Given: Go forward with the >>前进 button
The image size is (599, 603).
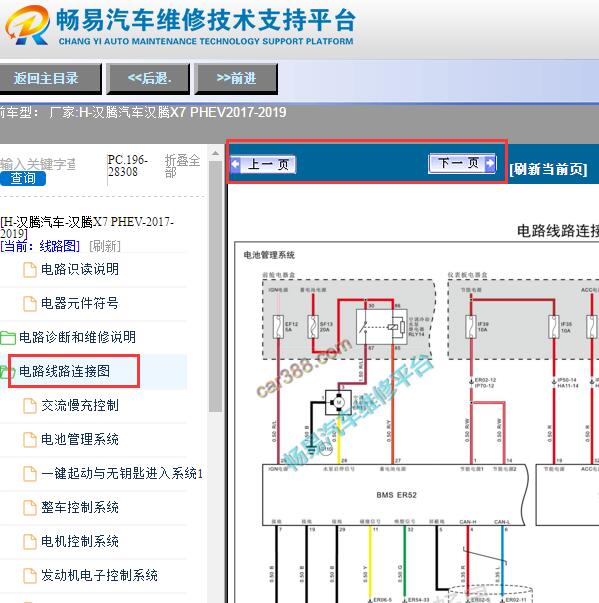Looking at the screenshot, I should point(236,78).
